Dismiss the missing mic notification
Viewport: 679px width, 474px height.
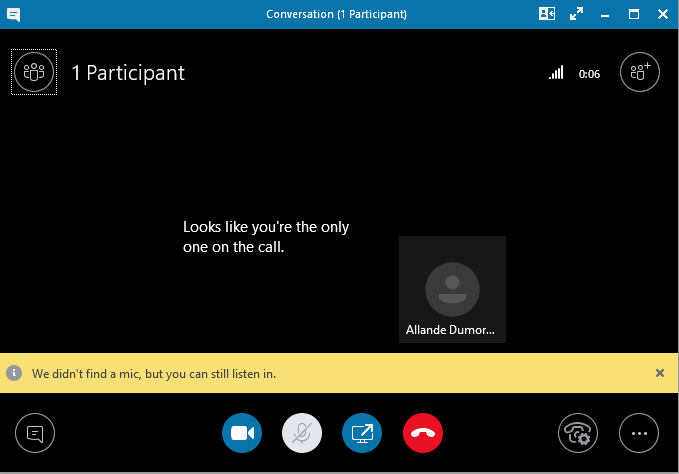[x=659, y=373]
